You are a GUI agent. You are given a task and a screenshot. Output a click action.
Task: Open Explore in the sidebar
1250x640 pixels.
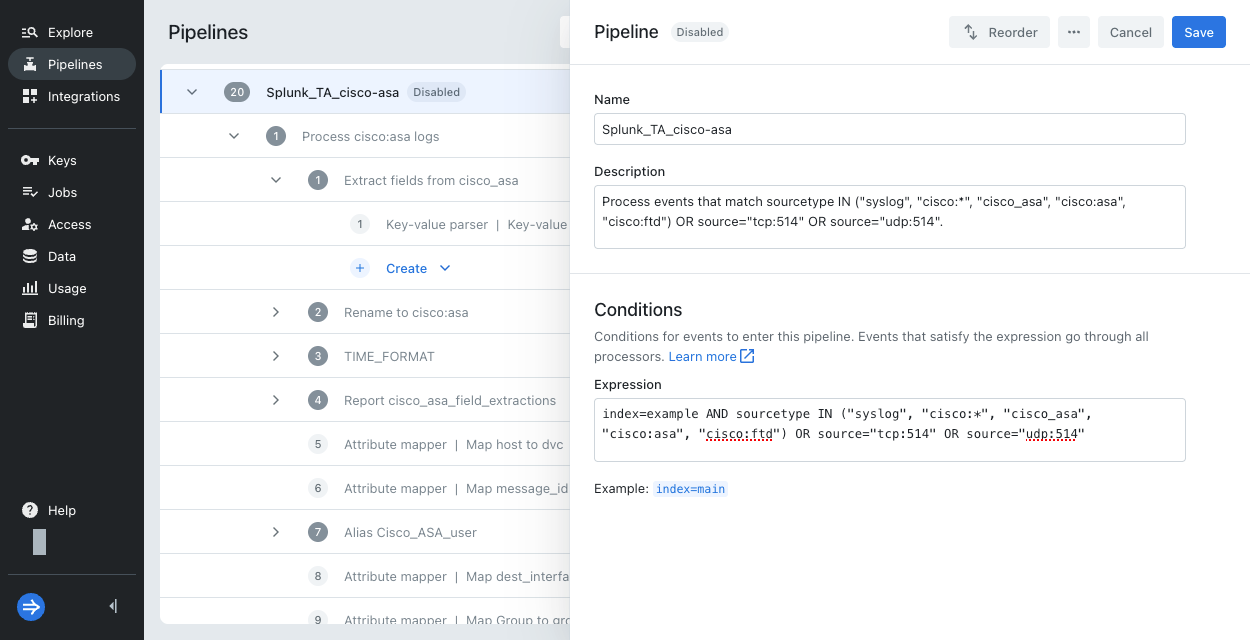[71, 32]
